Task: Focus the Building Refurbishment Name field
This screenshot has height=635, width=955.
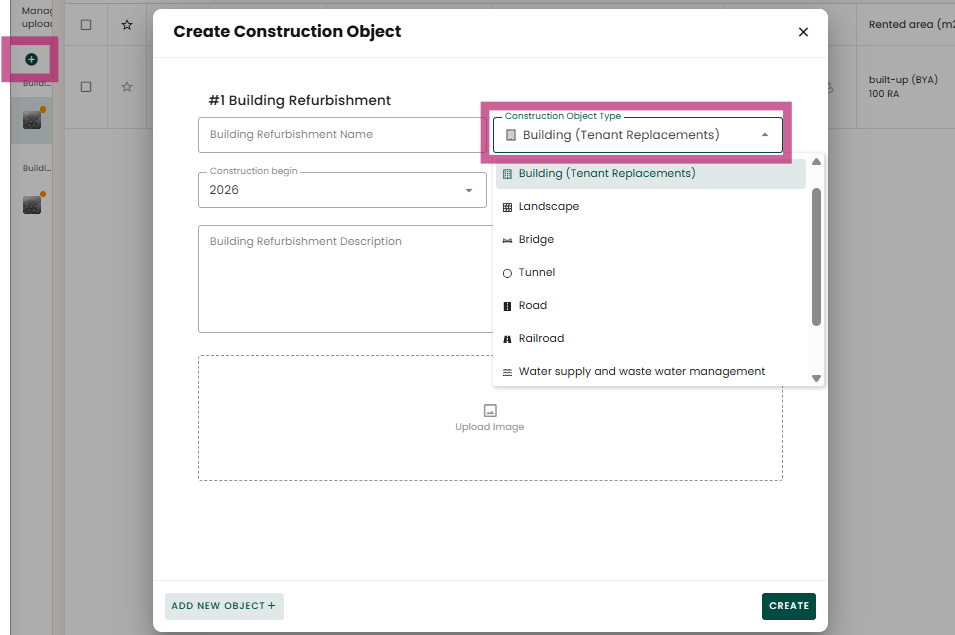Action: 340,135
